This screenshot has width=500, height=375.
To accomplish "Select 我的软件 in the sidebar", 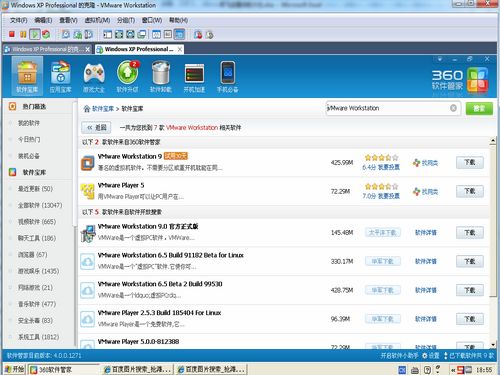I will pyautogui.click(x=29, y=123).
